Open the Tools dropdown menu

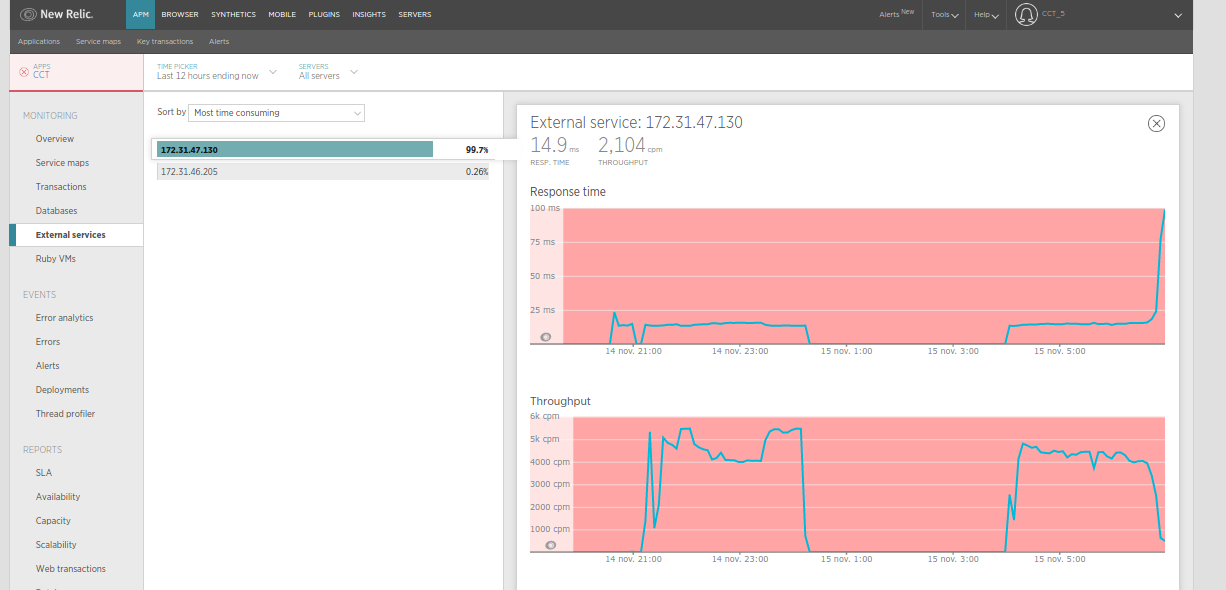coord(944,15)
